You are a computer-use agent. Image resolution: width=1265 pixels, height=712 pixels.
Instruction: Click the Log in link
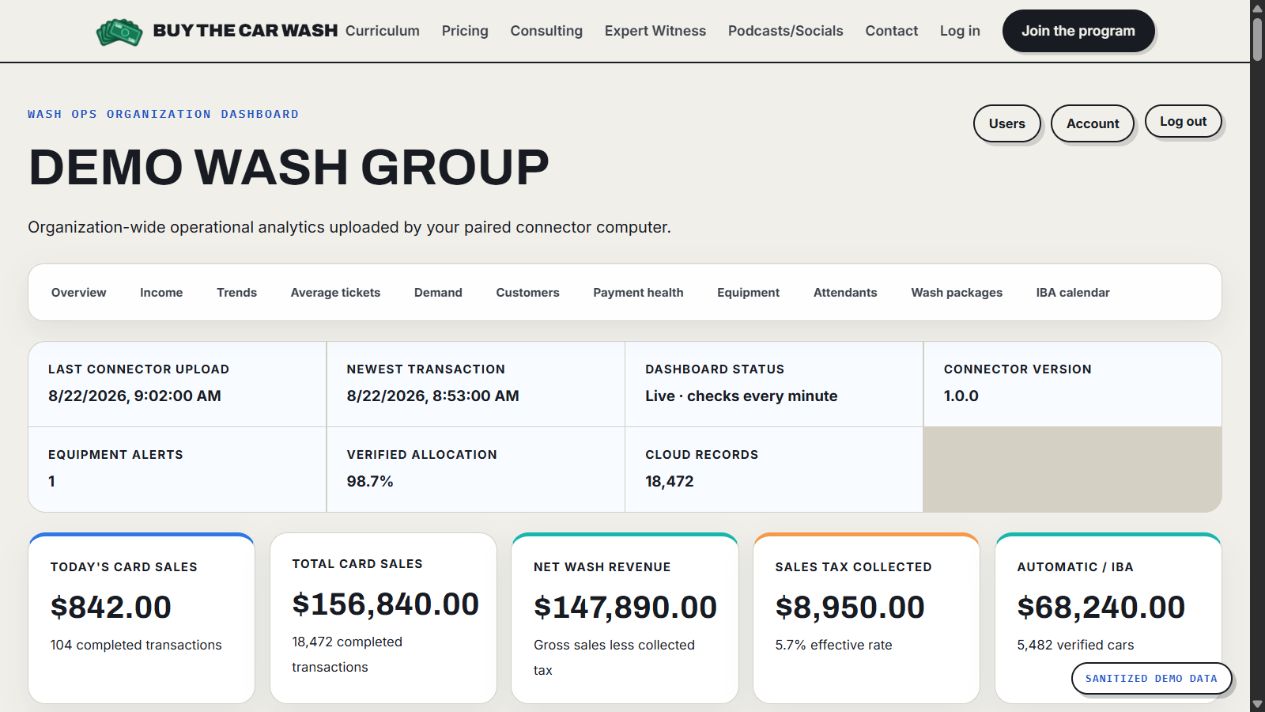(960, 31)
